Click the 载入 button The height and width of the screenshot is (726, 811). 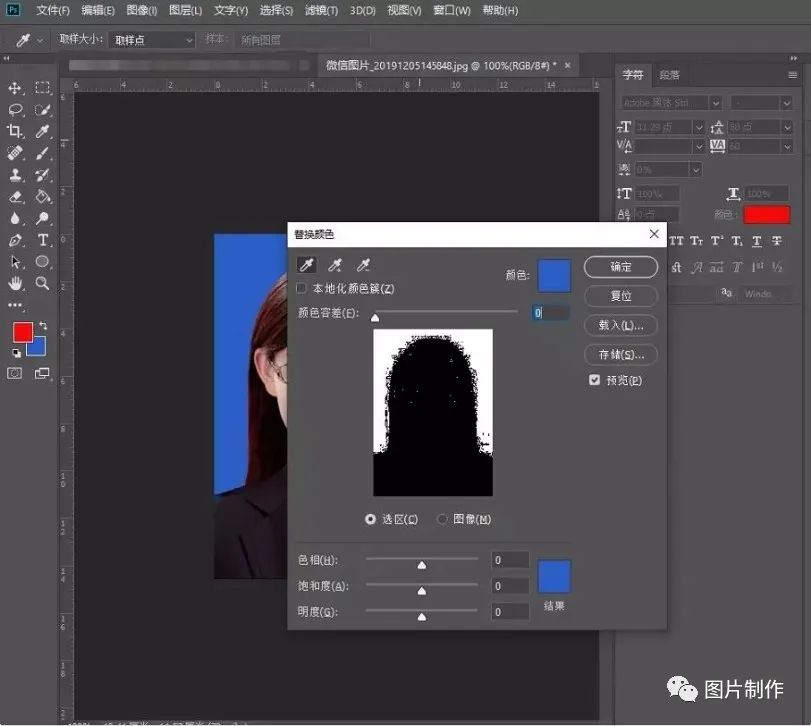[620, 325]
